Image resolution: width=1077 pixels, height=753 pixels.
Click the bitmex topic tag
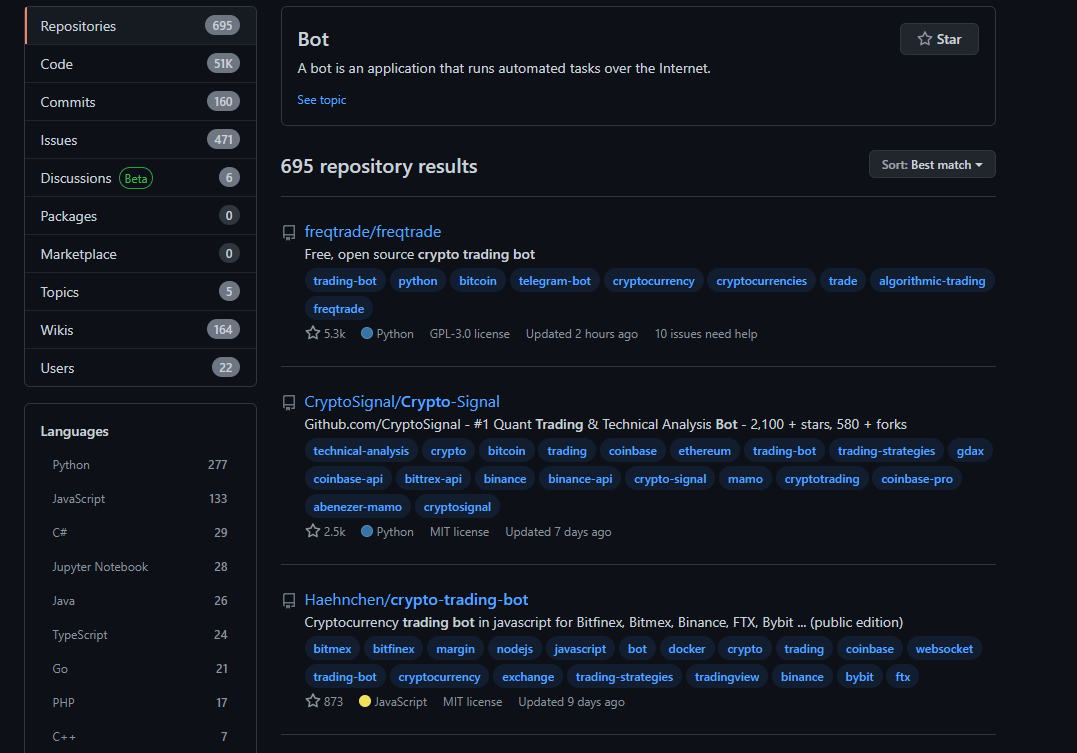coord(332,649)
